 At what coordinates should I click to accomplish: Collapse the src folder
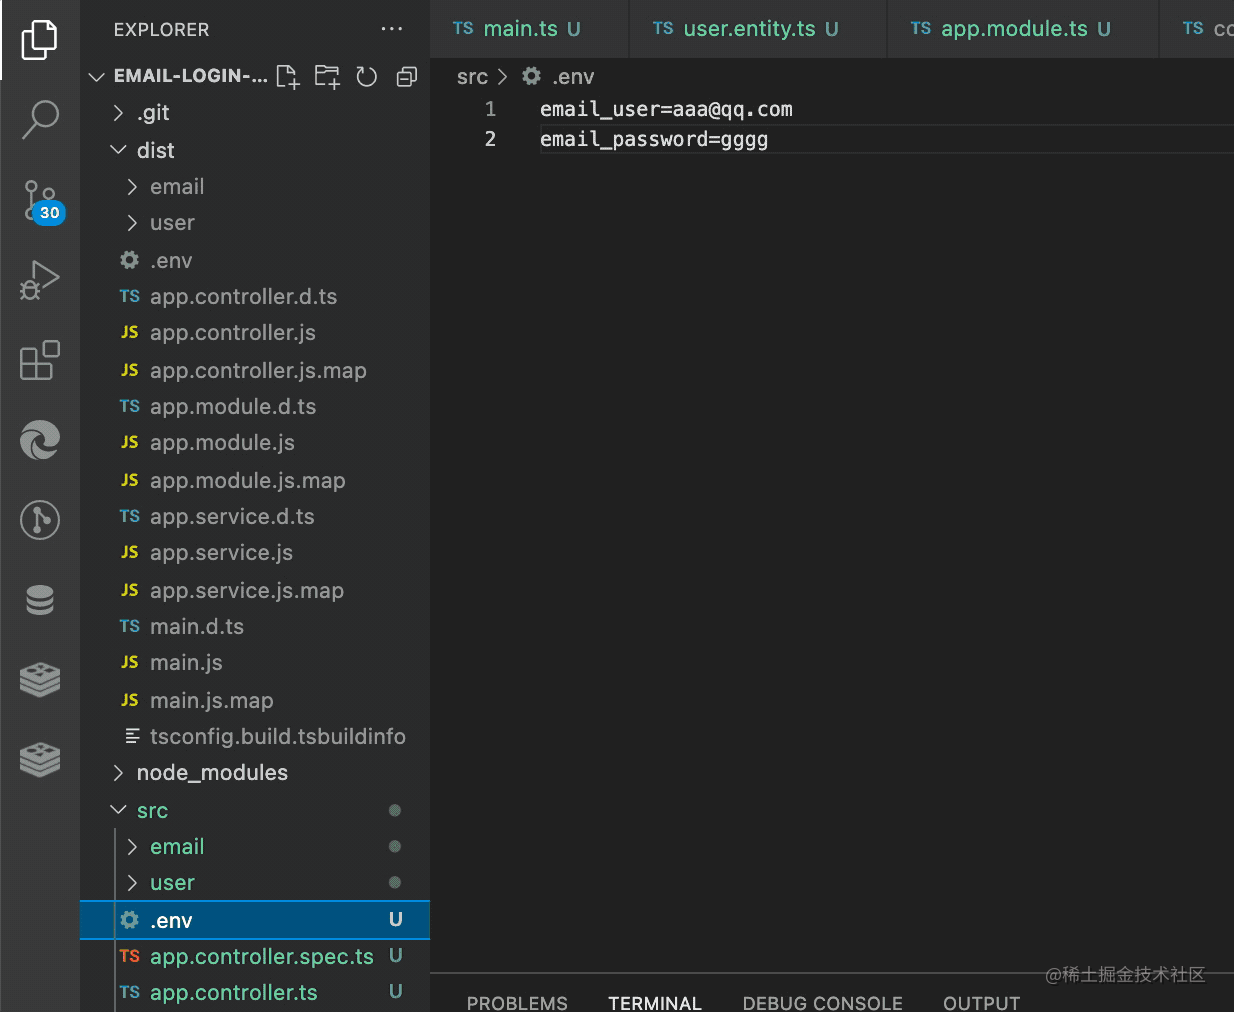(152, 811)
